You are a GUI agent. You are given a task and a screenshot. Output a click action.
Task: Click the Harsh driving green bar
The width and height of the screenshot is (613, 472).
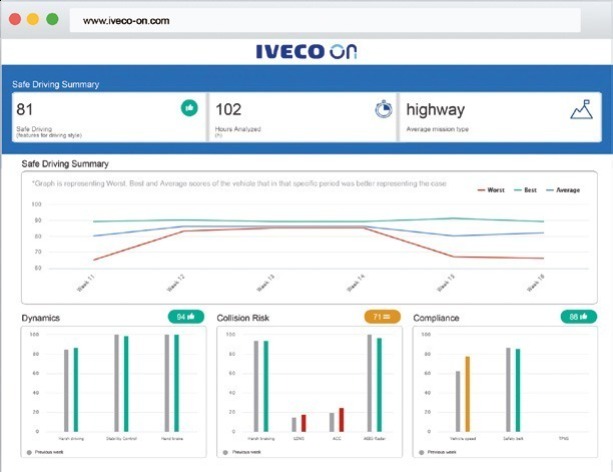point(76,389)
